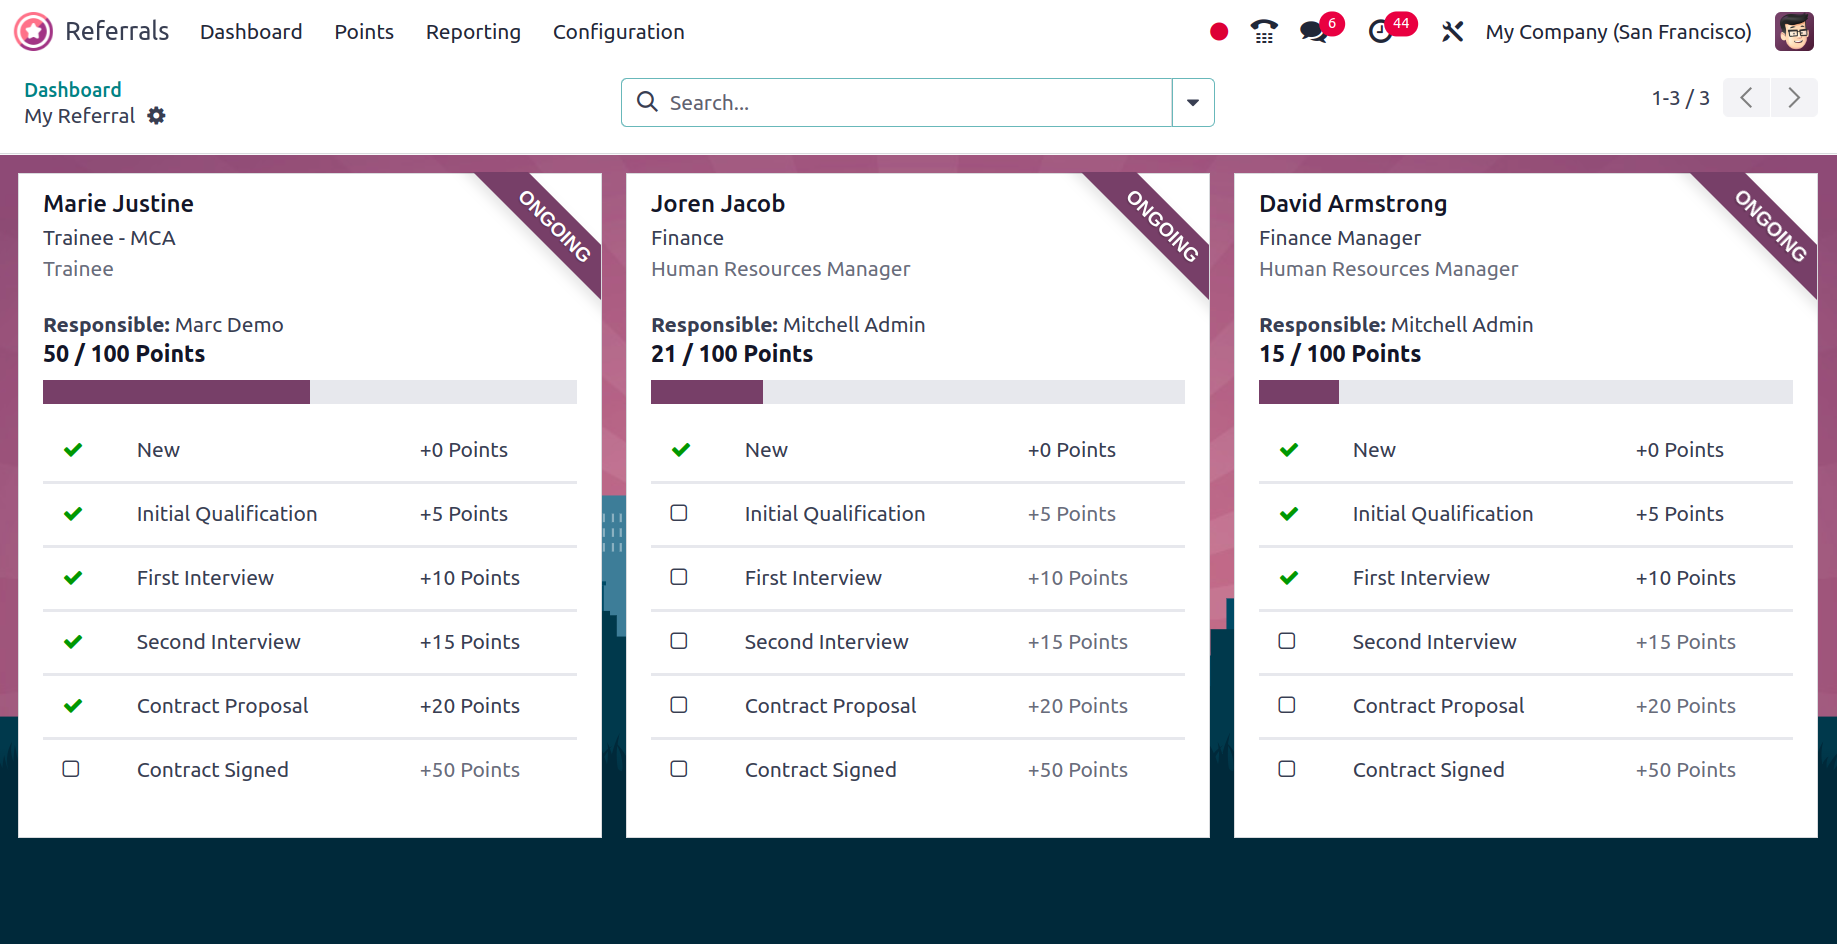
Task: Click the search magnifier icon
Action: [x=647, y=102]
